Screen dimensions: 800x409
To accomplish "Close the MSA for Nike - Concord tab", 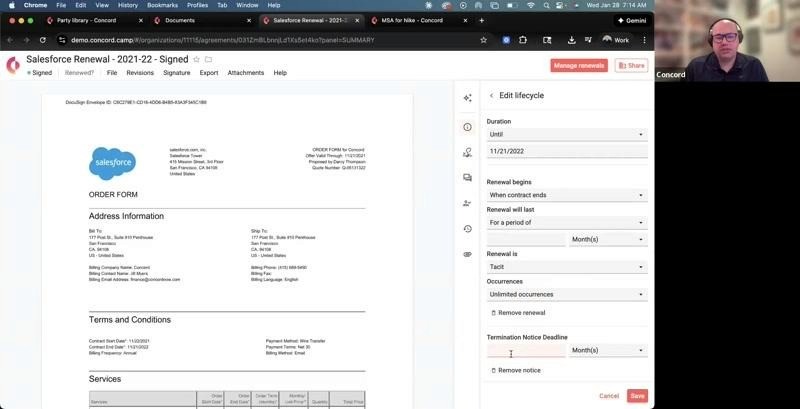I will point(465,20).
